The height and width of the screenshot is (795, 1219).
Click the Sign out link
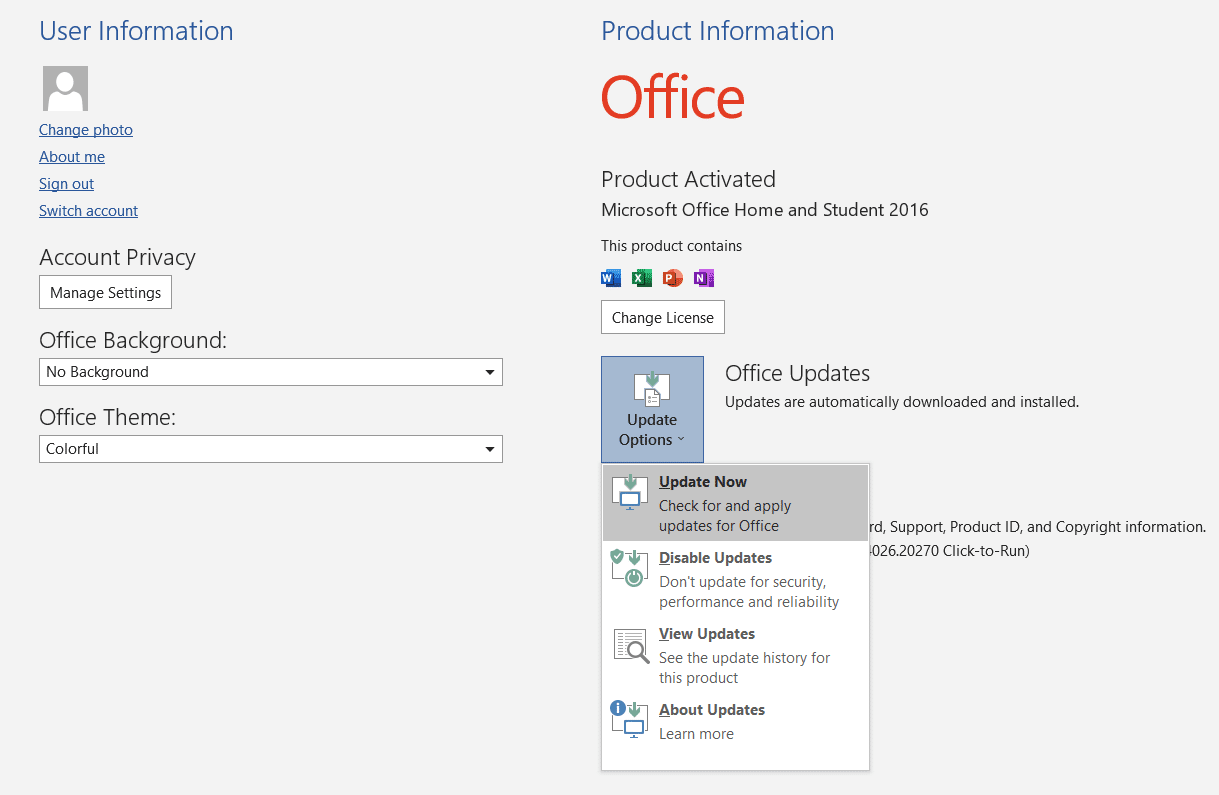click(x=66, y=183)
